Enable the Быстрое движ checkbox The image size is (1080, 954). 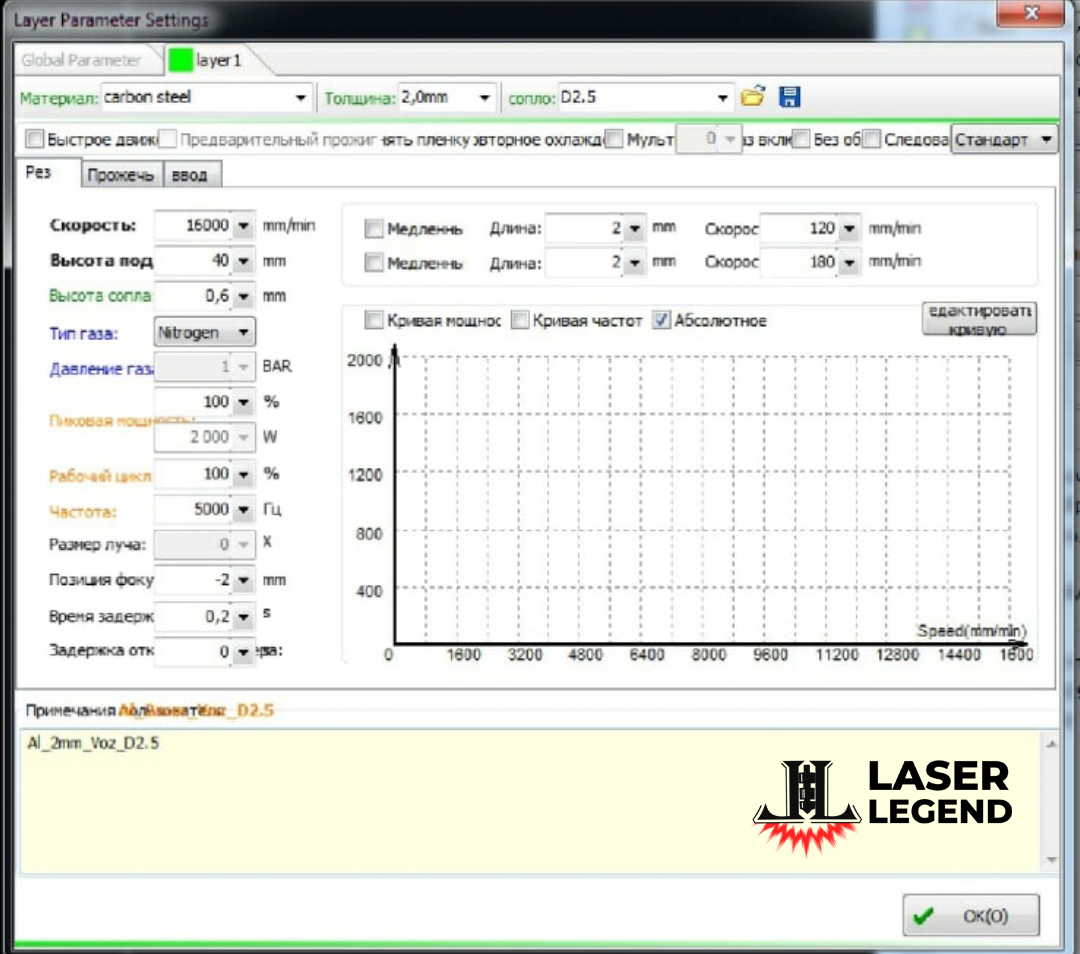[33, 139]
